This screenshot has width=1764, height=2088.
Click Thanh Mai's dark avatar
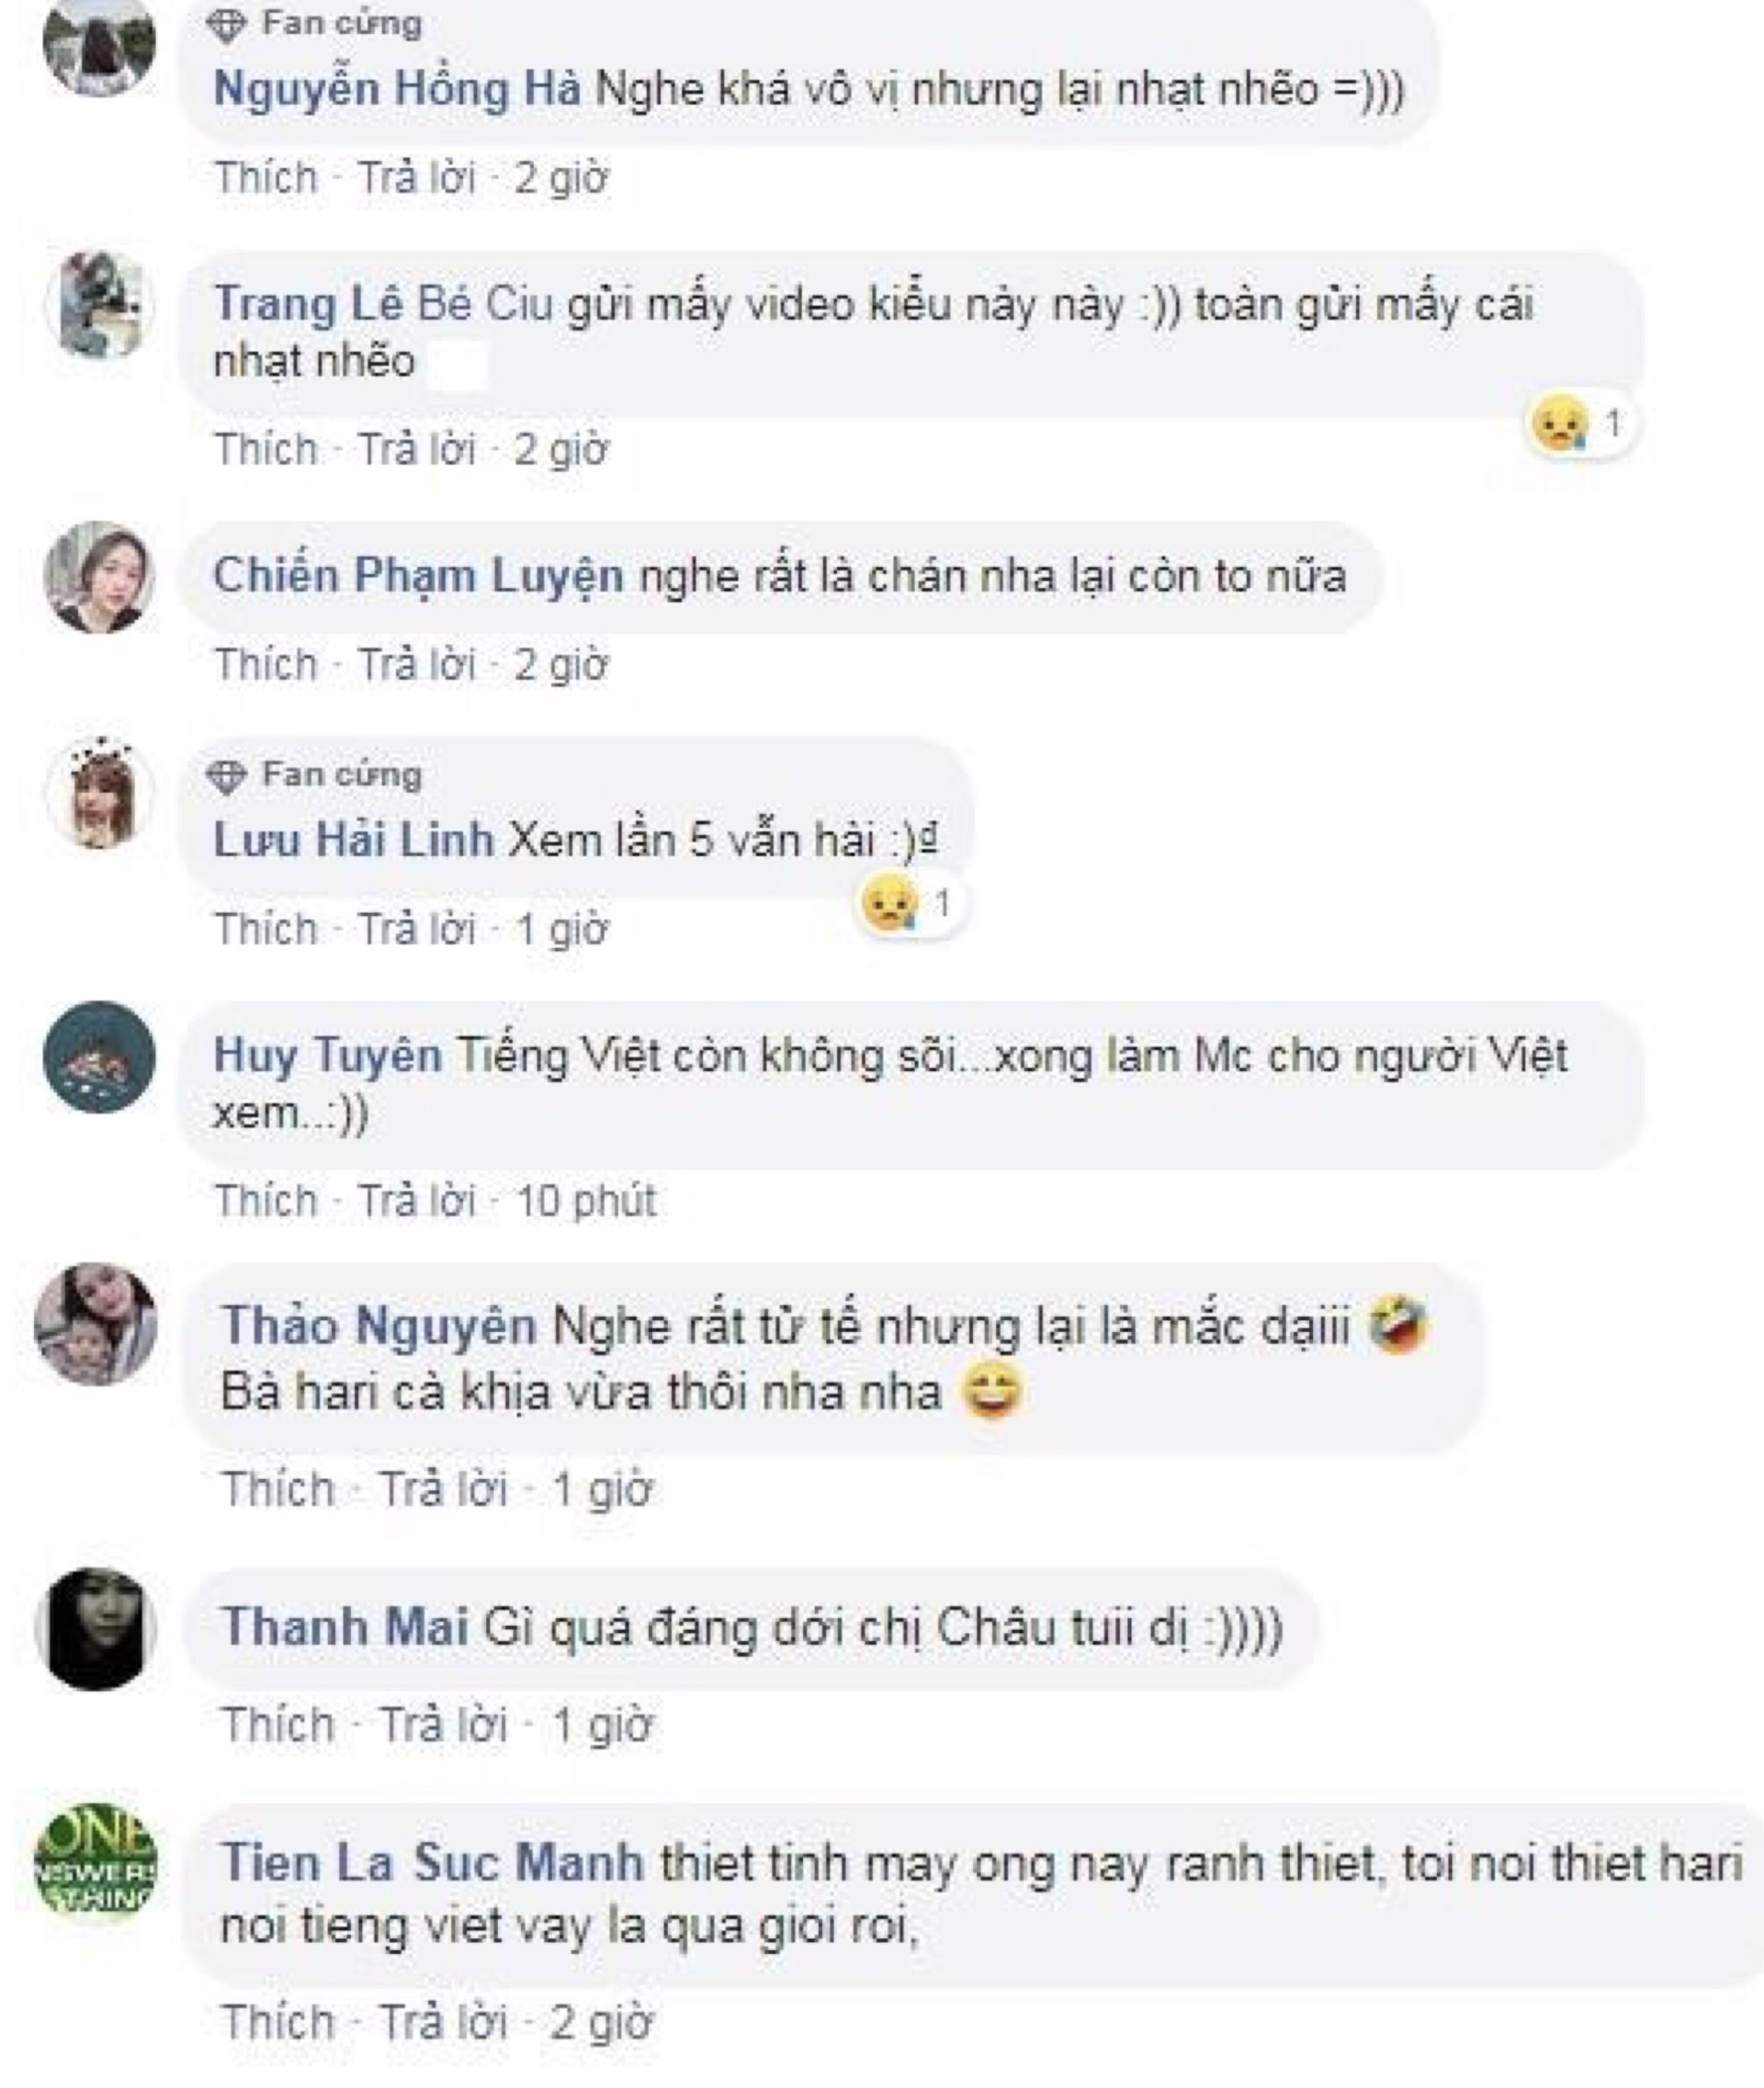pos(96,1629)
